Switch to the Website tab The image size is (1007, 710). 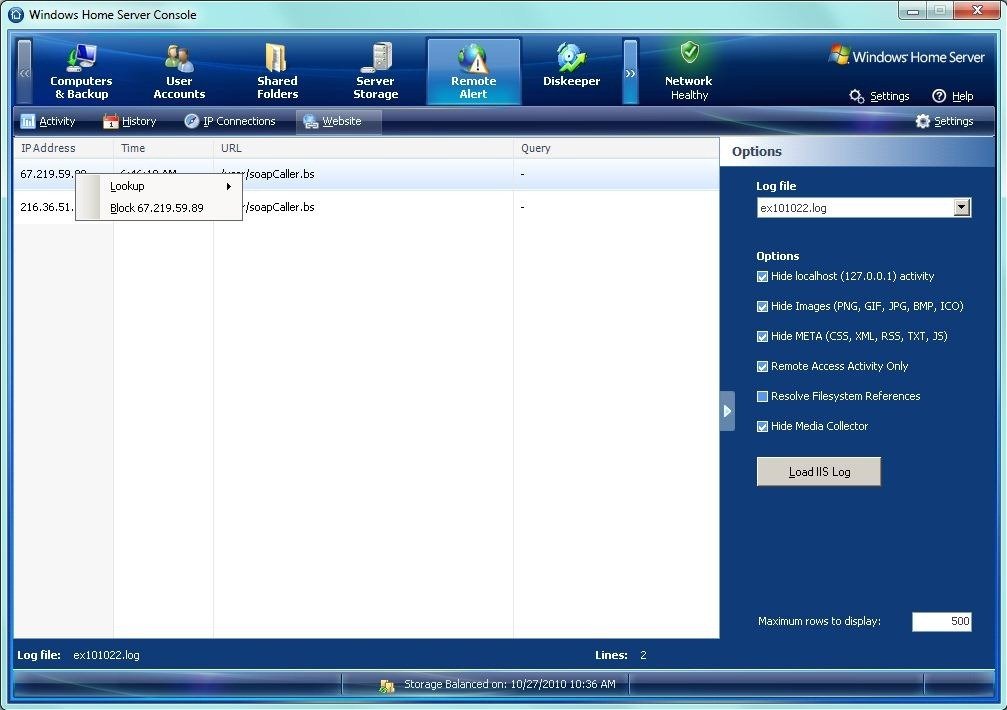(338, 122)
